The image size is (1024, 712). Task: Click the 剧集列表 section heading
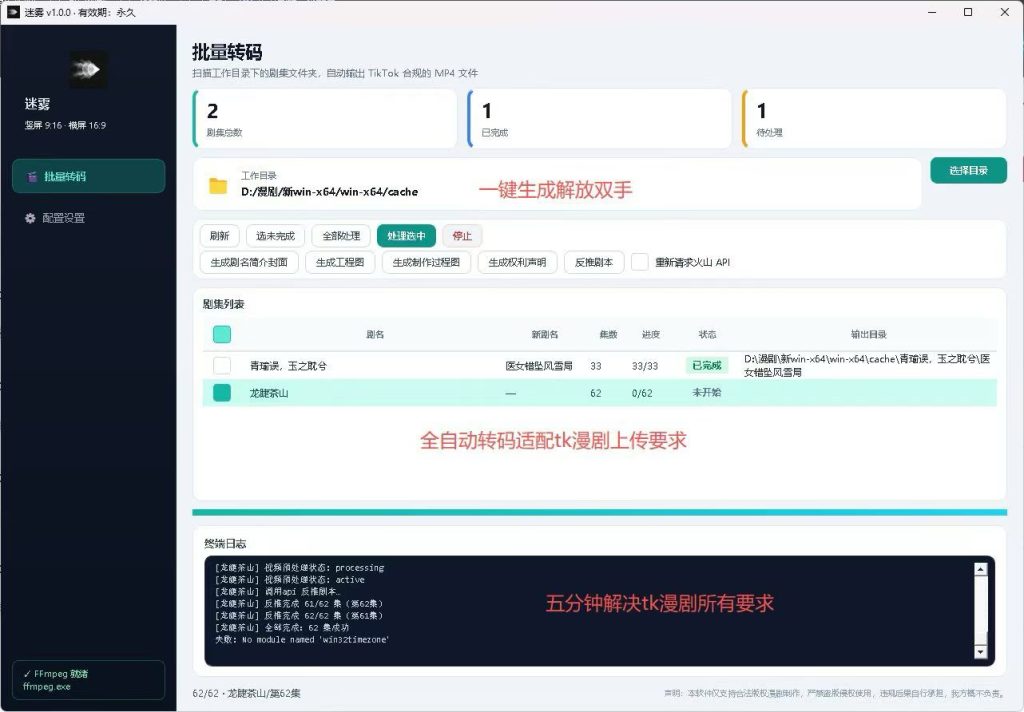pyautogui.click(x=223, y=304)
